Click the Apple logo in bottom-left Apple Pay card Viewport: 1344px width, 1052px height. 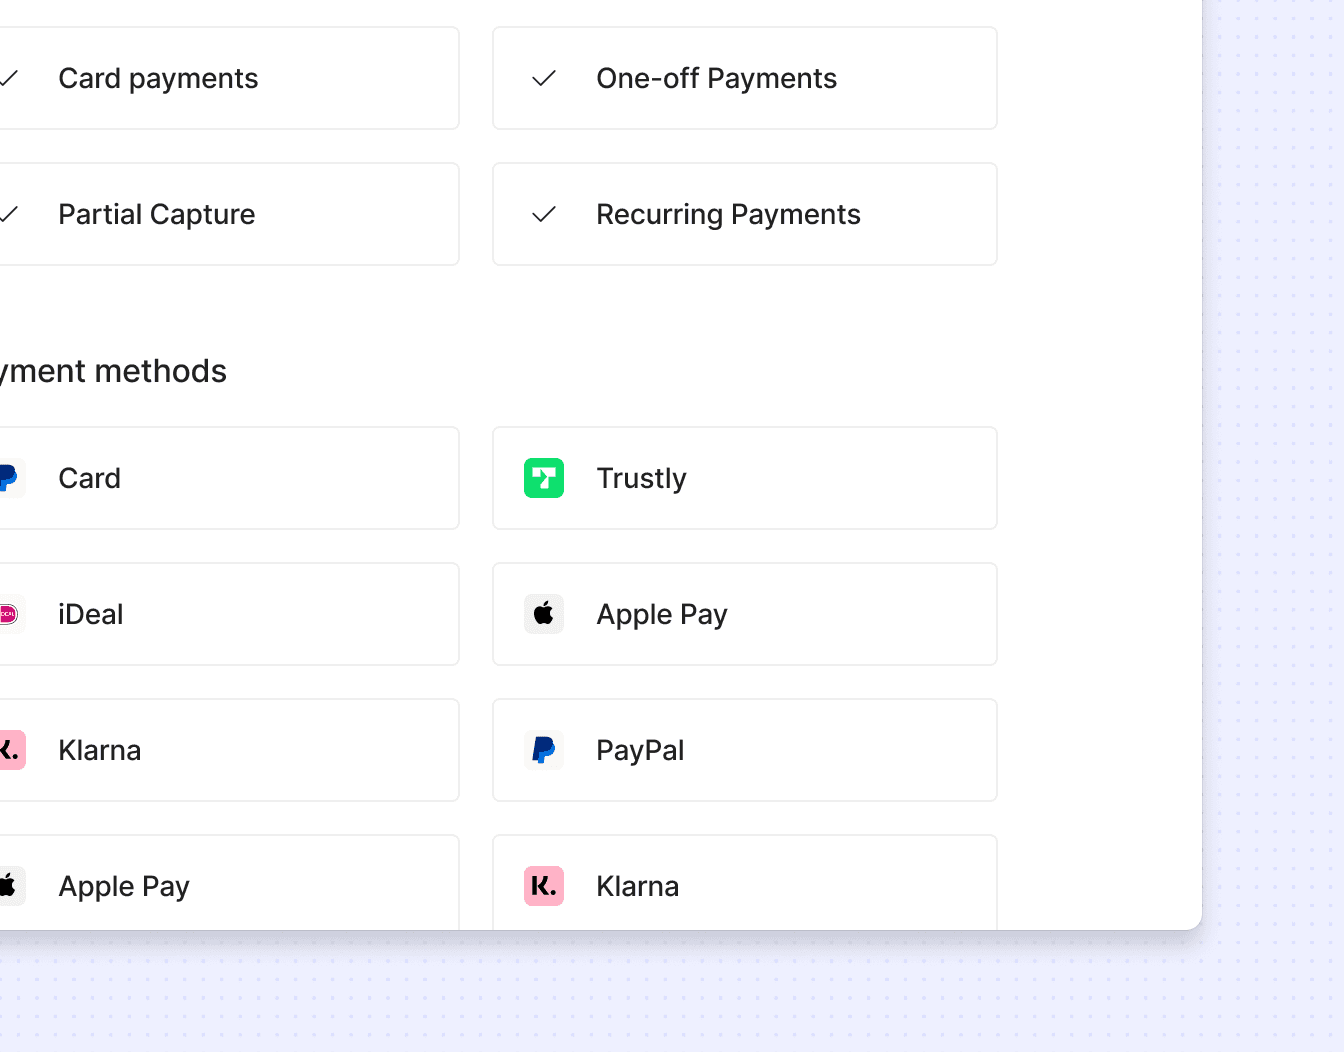tap(11, 886)
